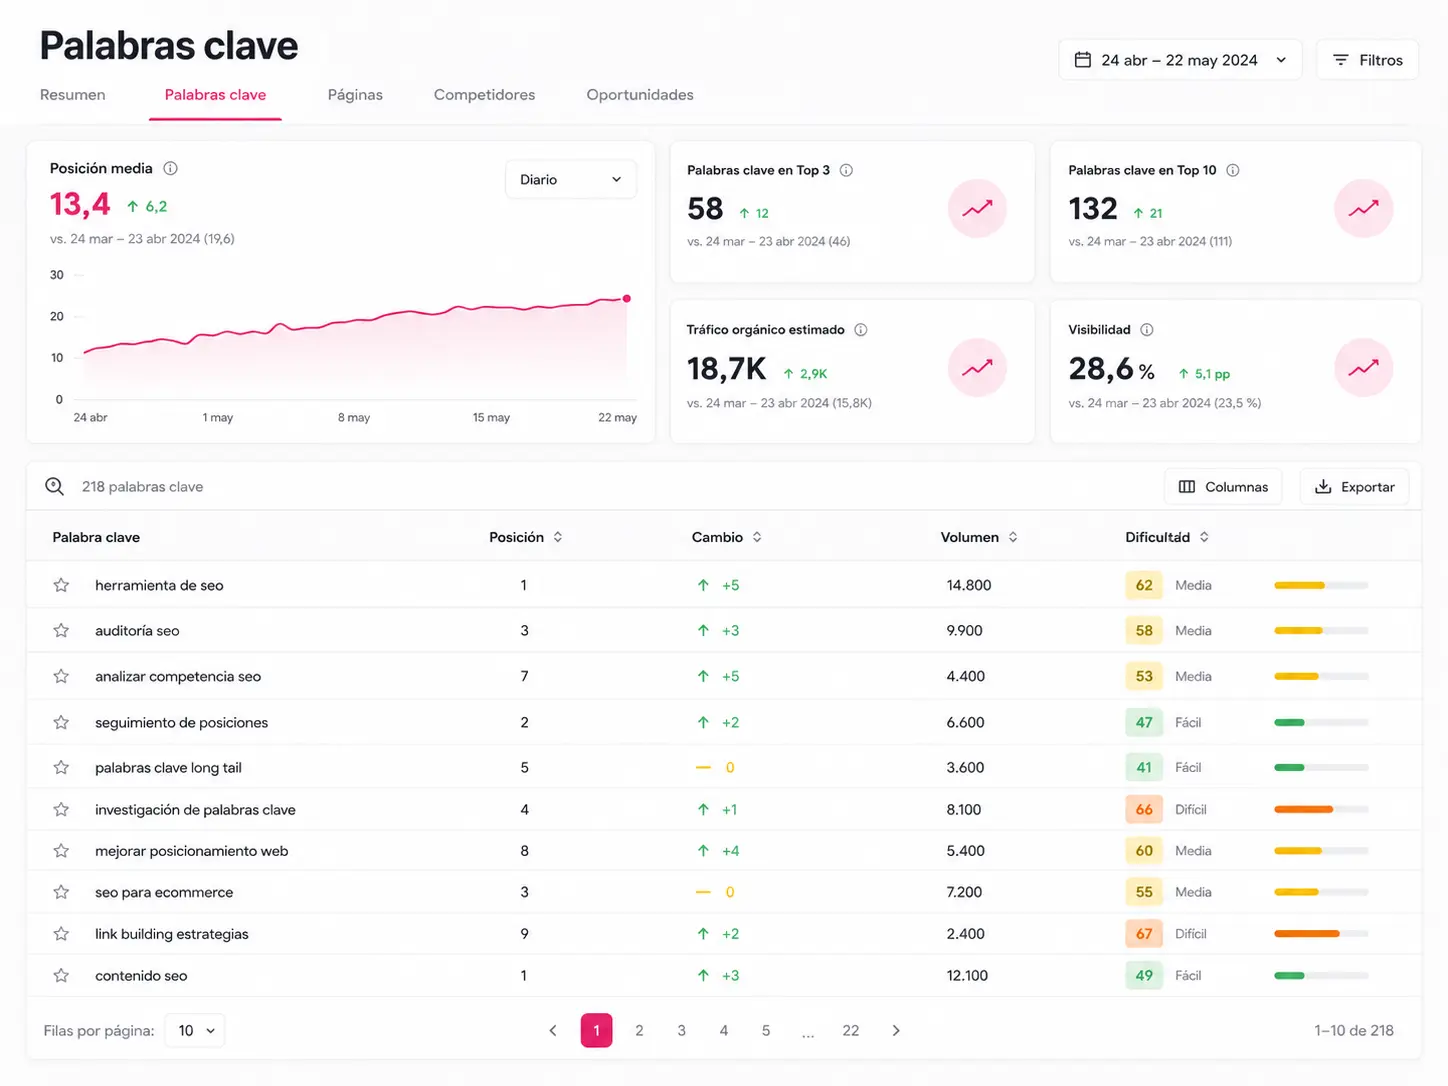Go to page 3 in the pagination
The width and height of the screenshot is (1448, 1086).
pyautogui.click(x=682, y=1031)
